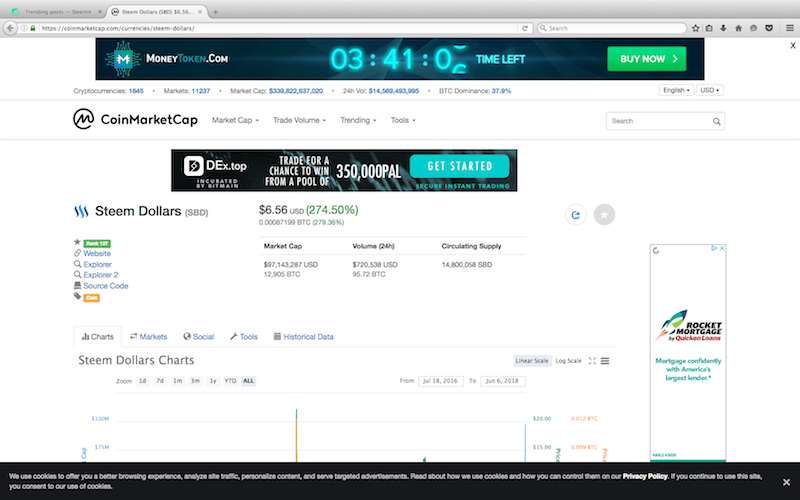Reload the page with the refresh icon

pos(524,28)
